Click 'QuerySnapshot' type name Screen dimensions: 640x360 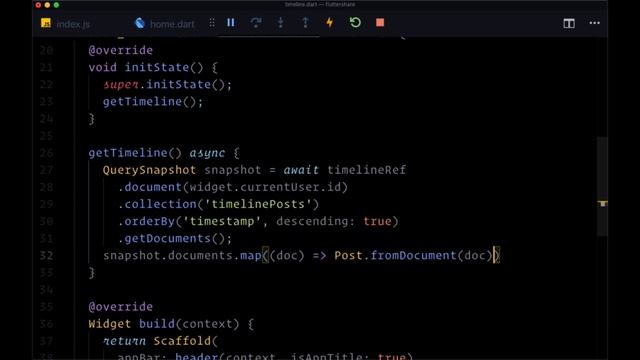pyautogui.click(x=149, y=170)
